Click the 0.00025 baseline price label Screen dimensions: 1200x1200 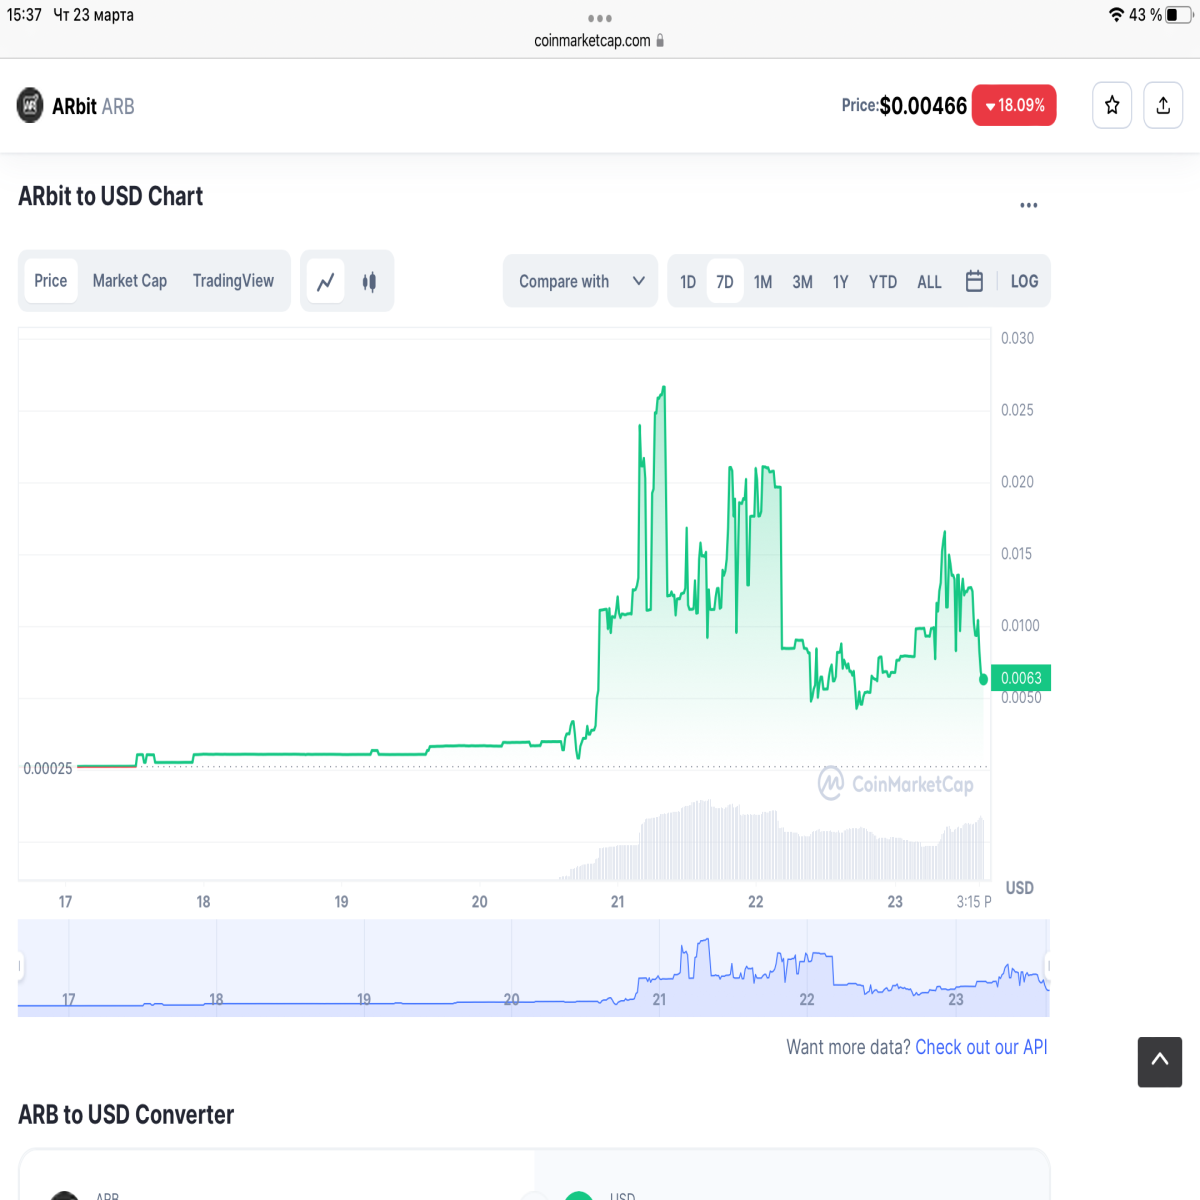48,768
